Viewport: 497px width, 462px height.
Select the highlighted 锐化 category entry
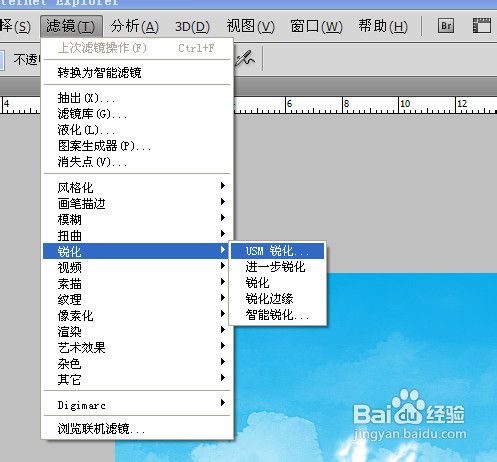[137, 251]
